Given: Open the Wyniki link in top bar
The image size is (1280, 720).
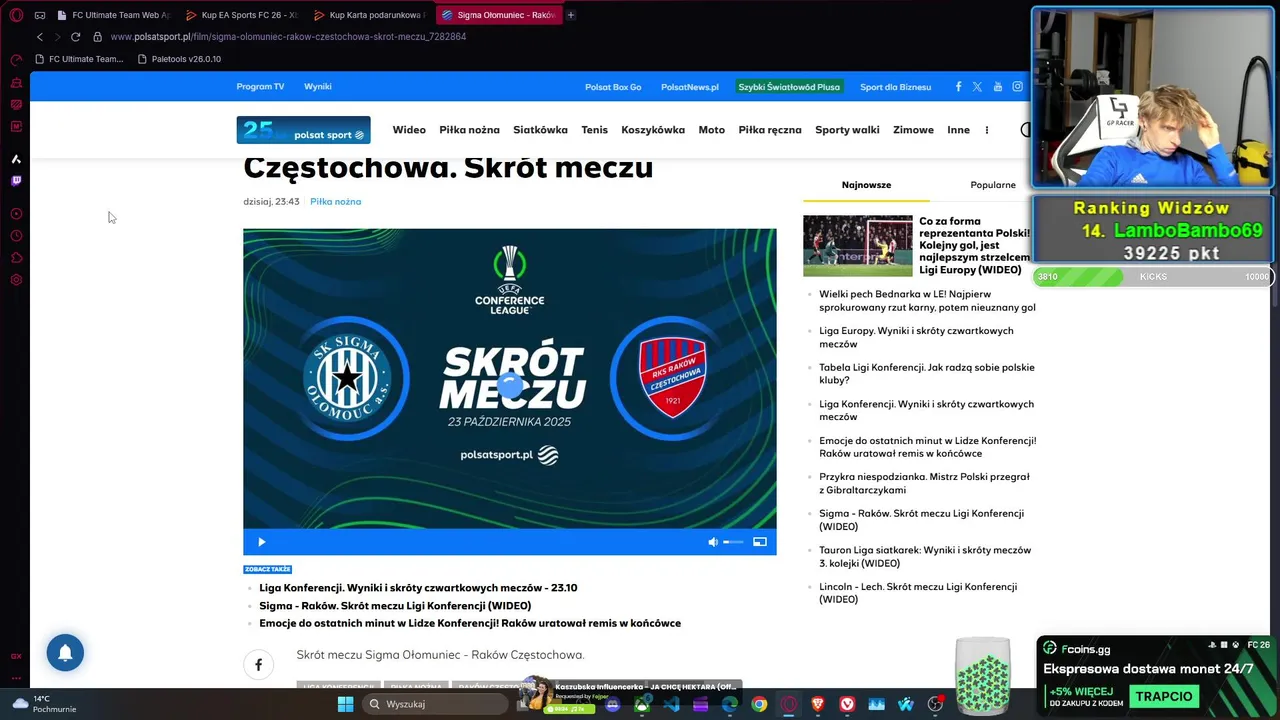Looking at the screenshot, I should (317, 87).
